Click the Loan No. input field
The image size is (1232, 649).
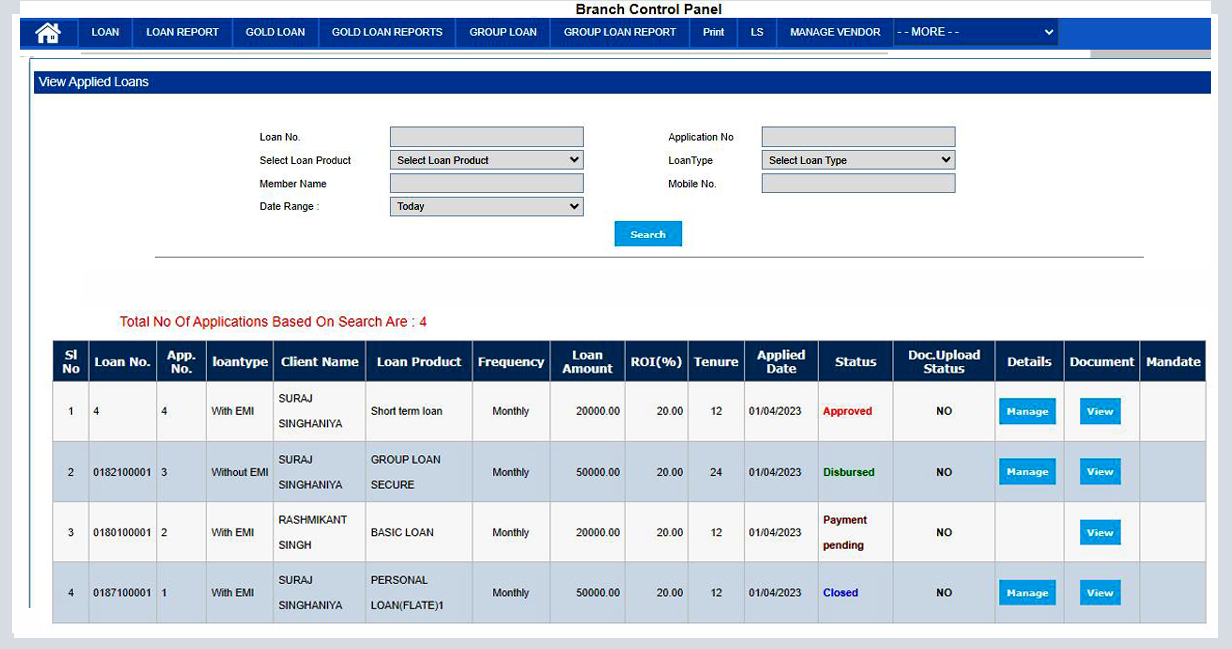[486, 136]
